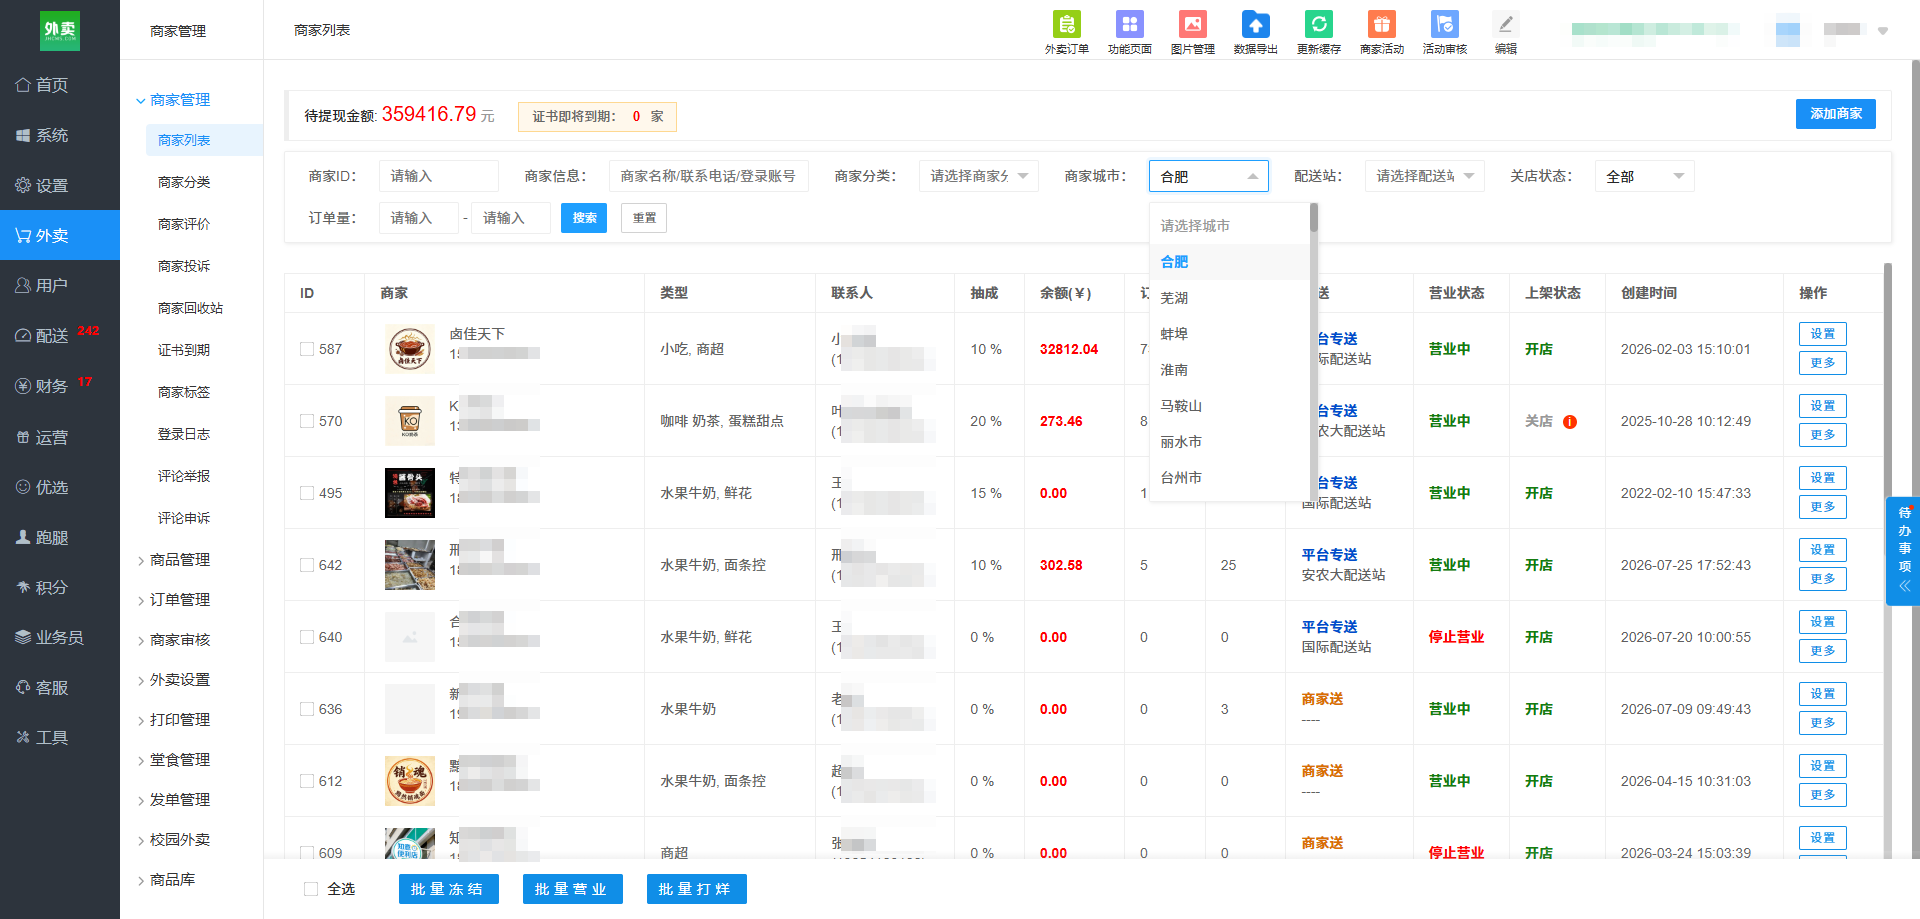1920x919 pixels.
Task: Click the blue 搜索 button
Action: coord(584,218)
